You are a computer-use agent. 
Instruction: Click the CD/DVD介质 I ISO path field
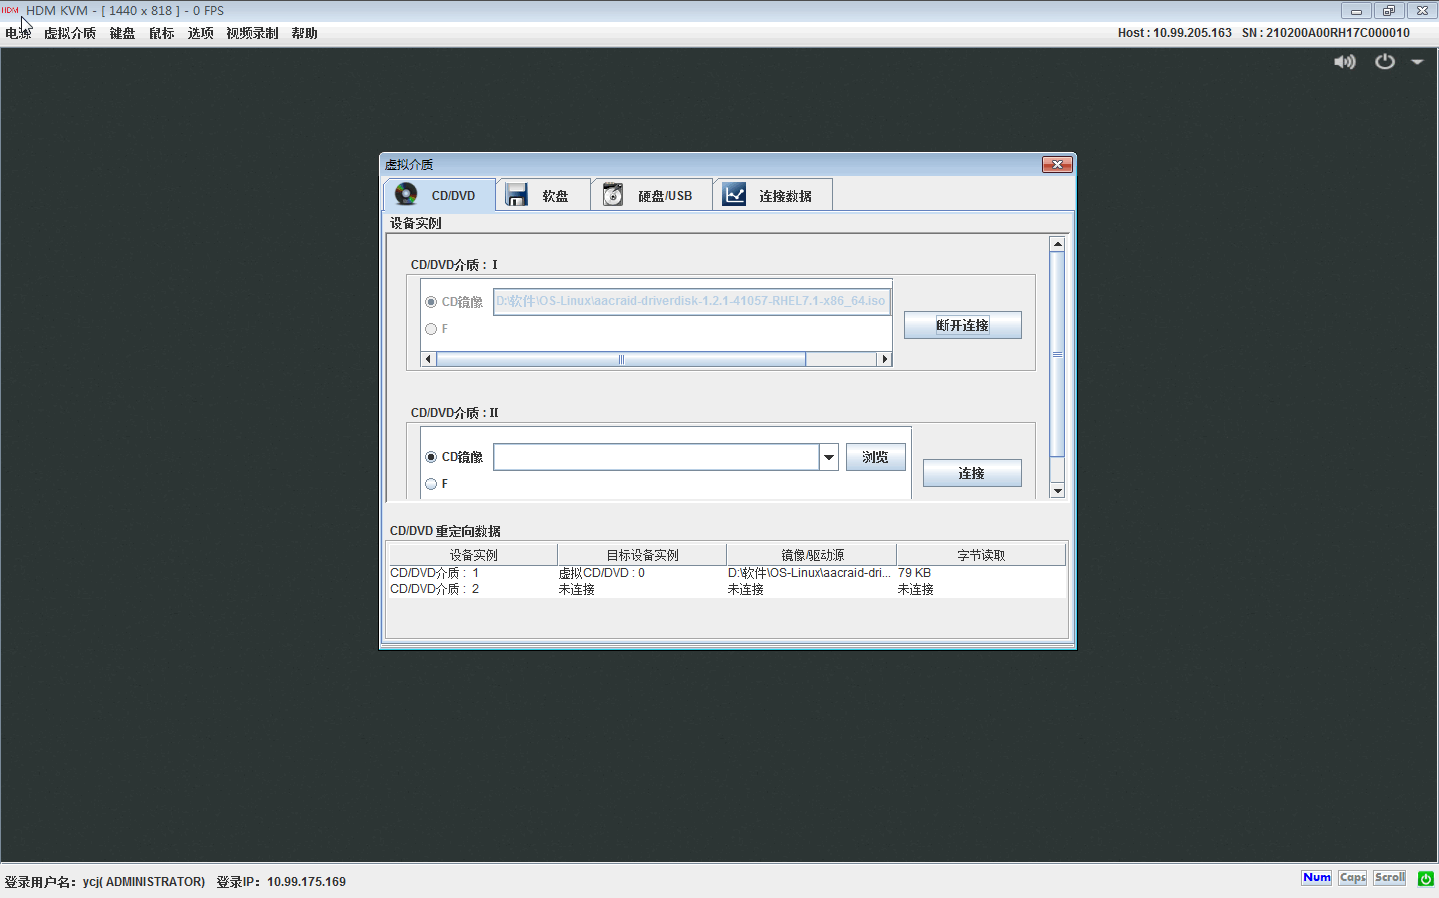[691, 301]
